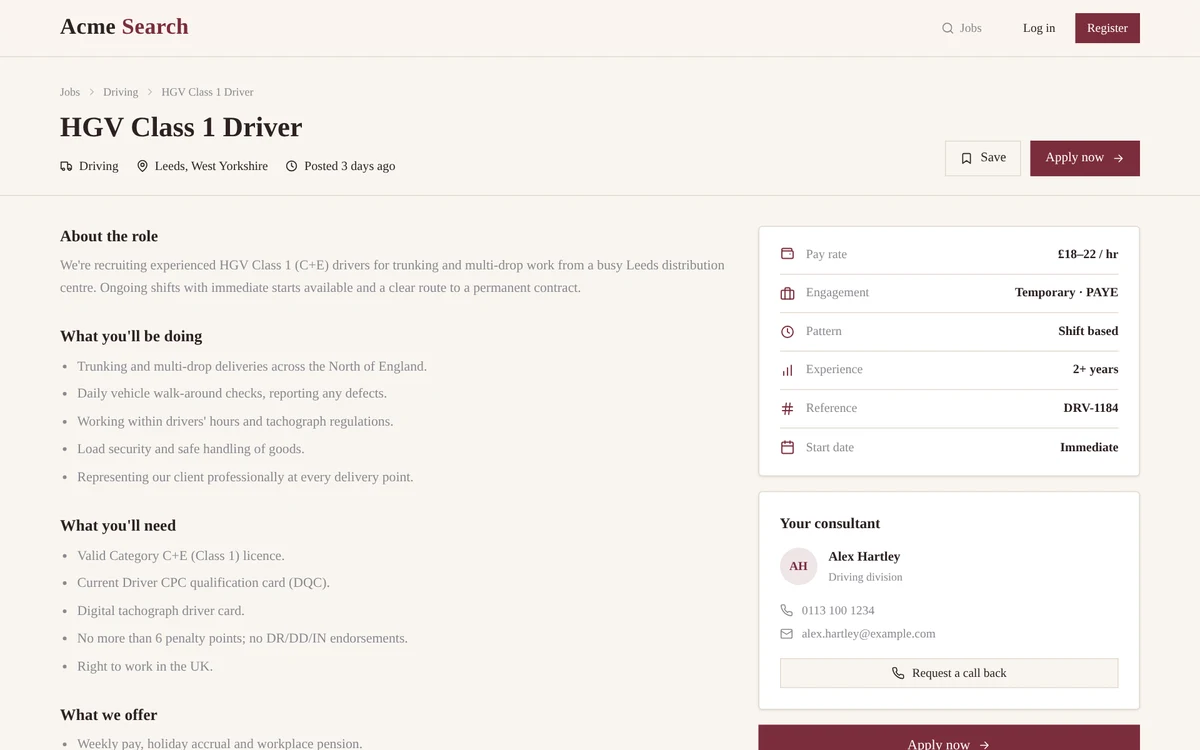This screenshot has height=750, width=1200.
Task: Click the clock icon beside Pattern
Action: [787, 331]
